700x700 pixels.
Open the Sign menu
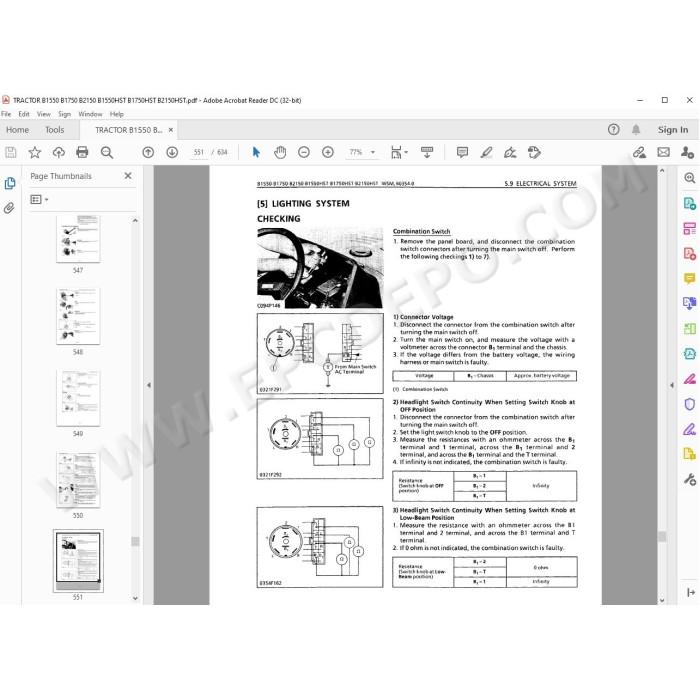[x=64, y=114]
